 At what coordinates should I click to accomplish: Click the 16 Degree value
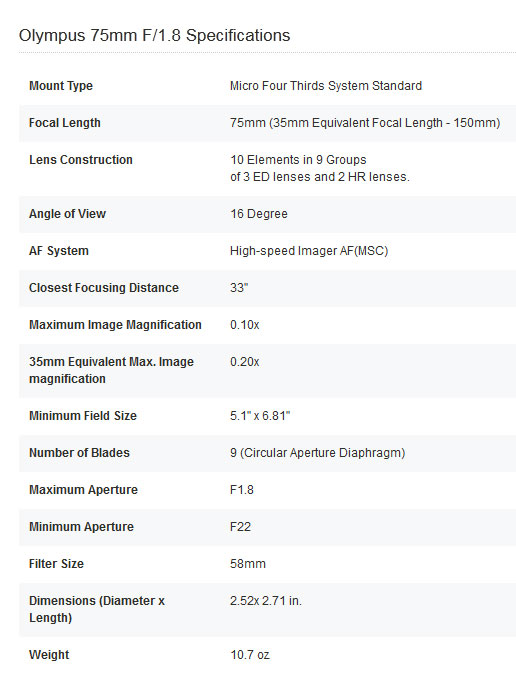click(x=259, y=214)
